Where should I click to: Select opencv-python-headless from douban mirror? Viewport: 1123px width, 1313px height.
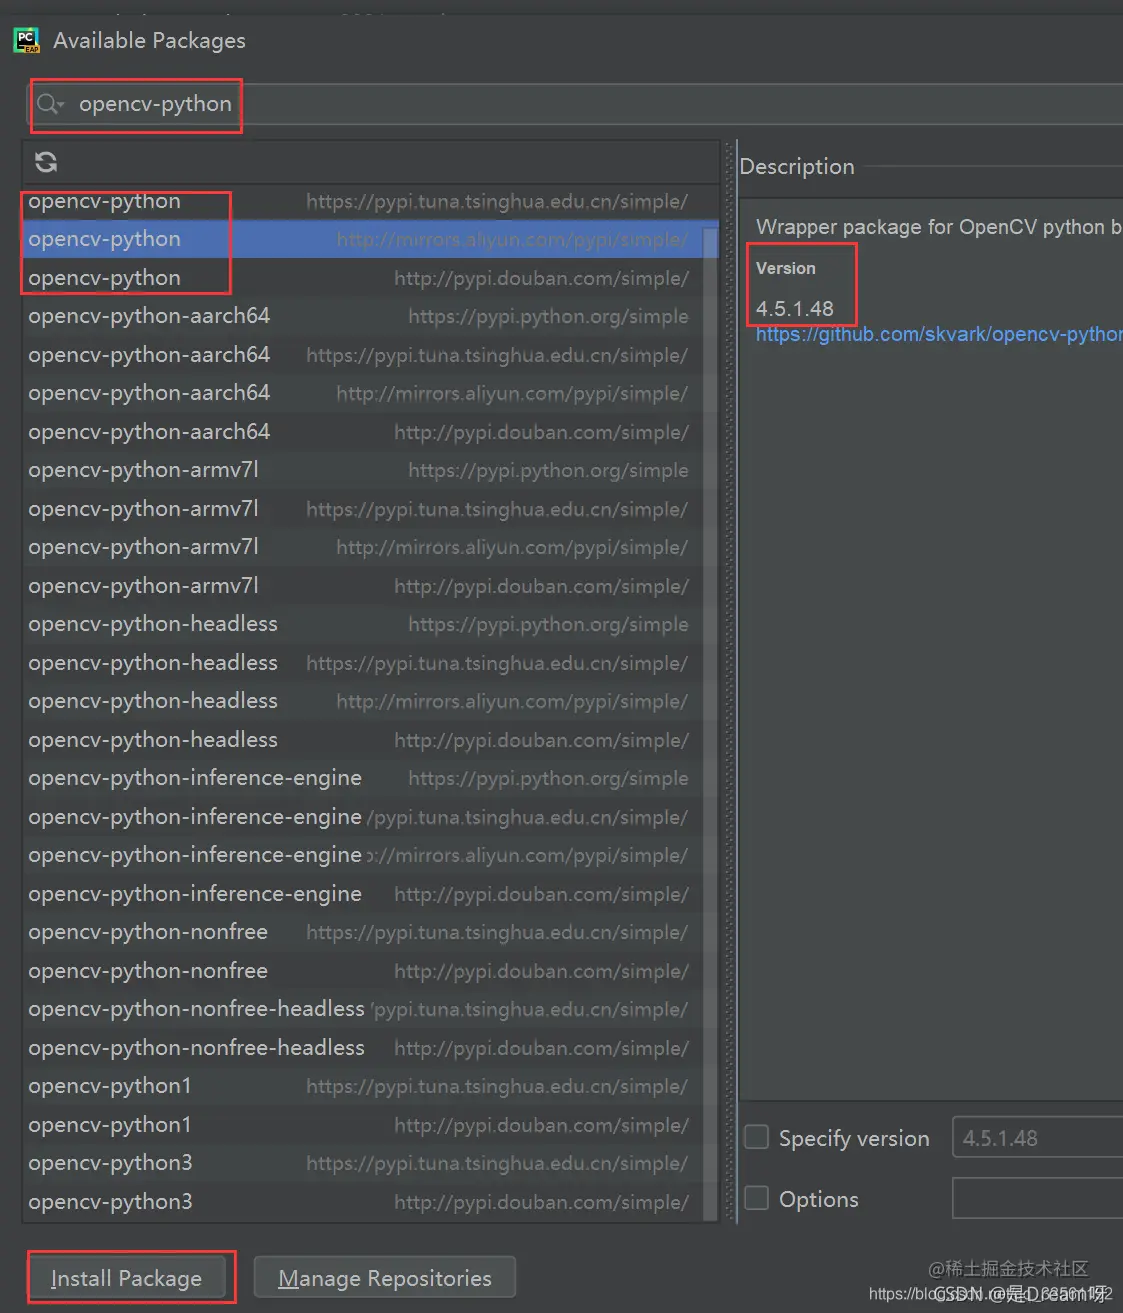pyautogui.click(x=362, y=740)
